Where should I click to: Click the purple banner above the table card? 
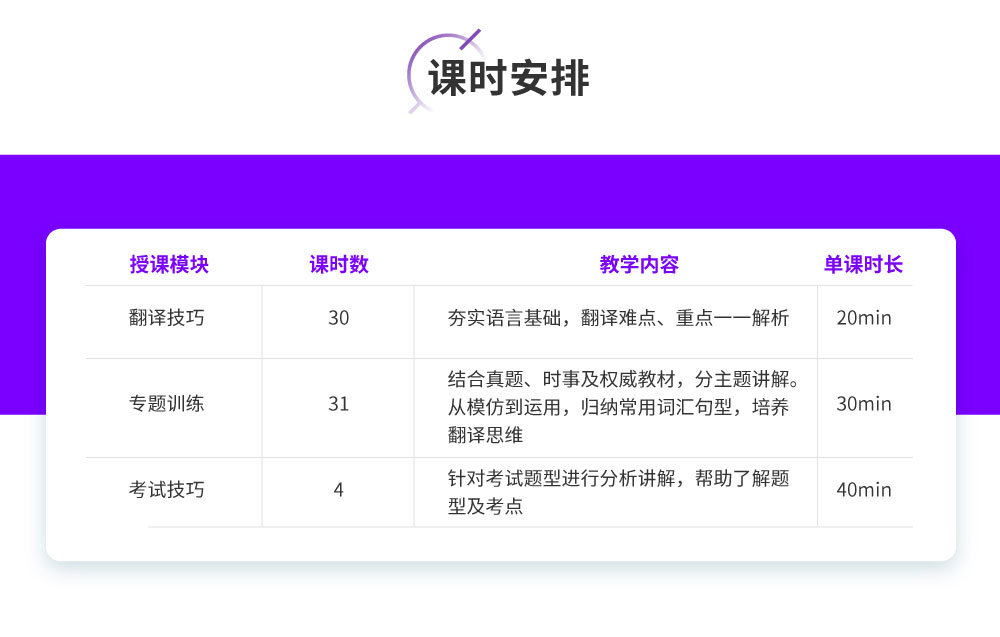500,190
